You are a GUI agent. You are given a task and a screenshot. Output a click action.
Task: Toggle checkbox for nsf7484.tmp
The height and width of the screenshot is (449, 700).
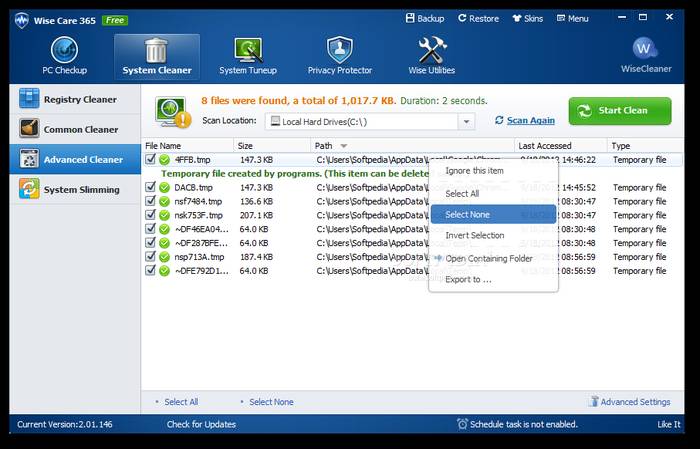(151, 201)
